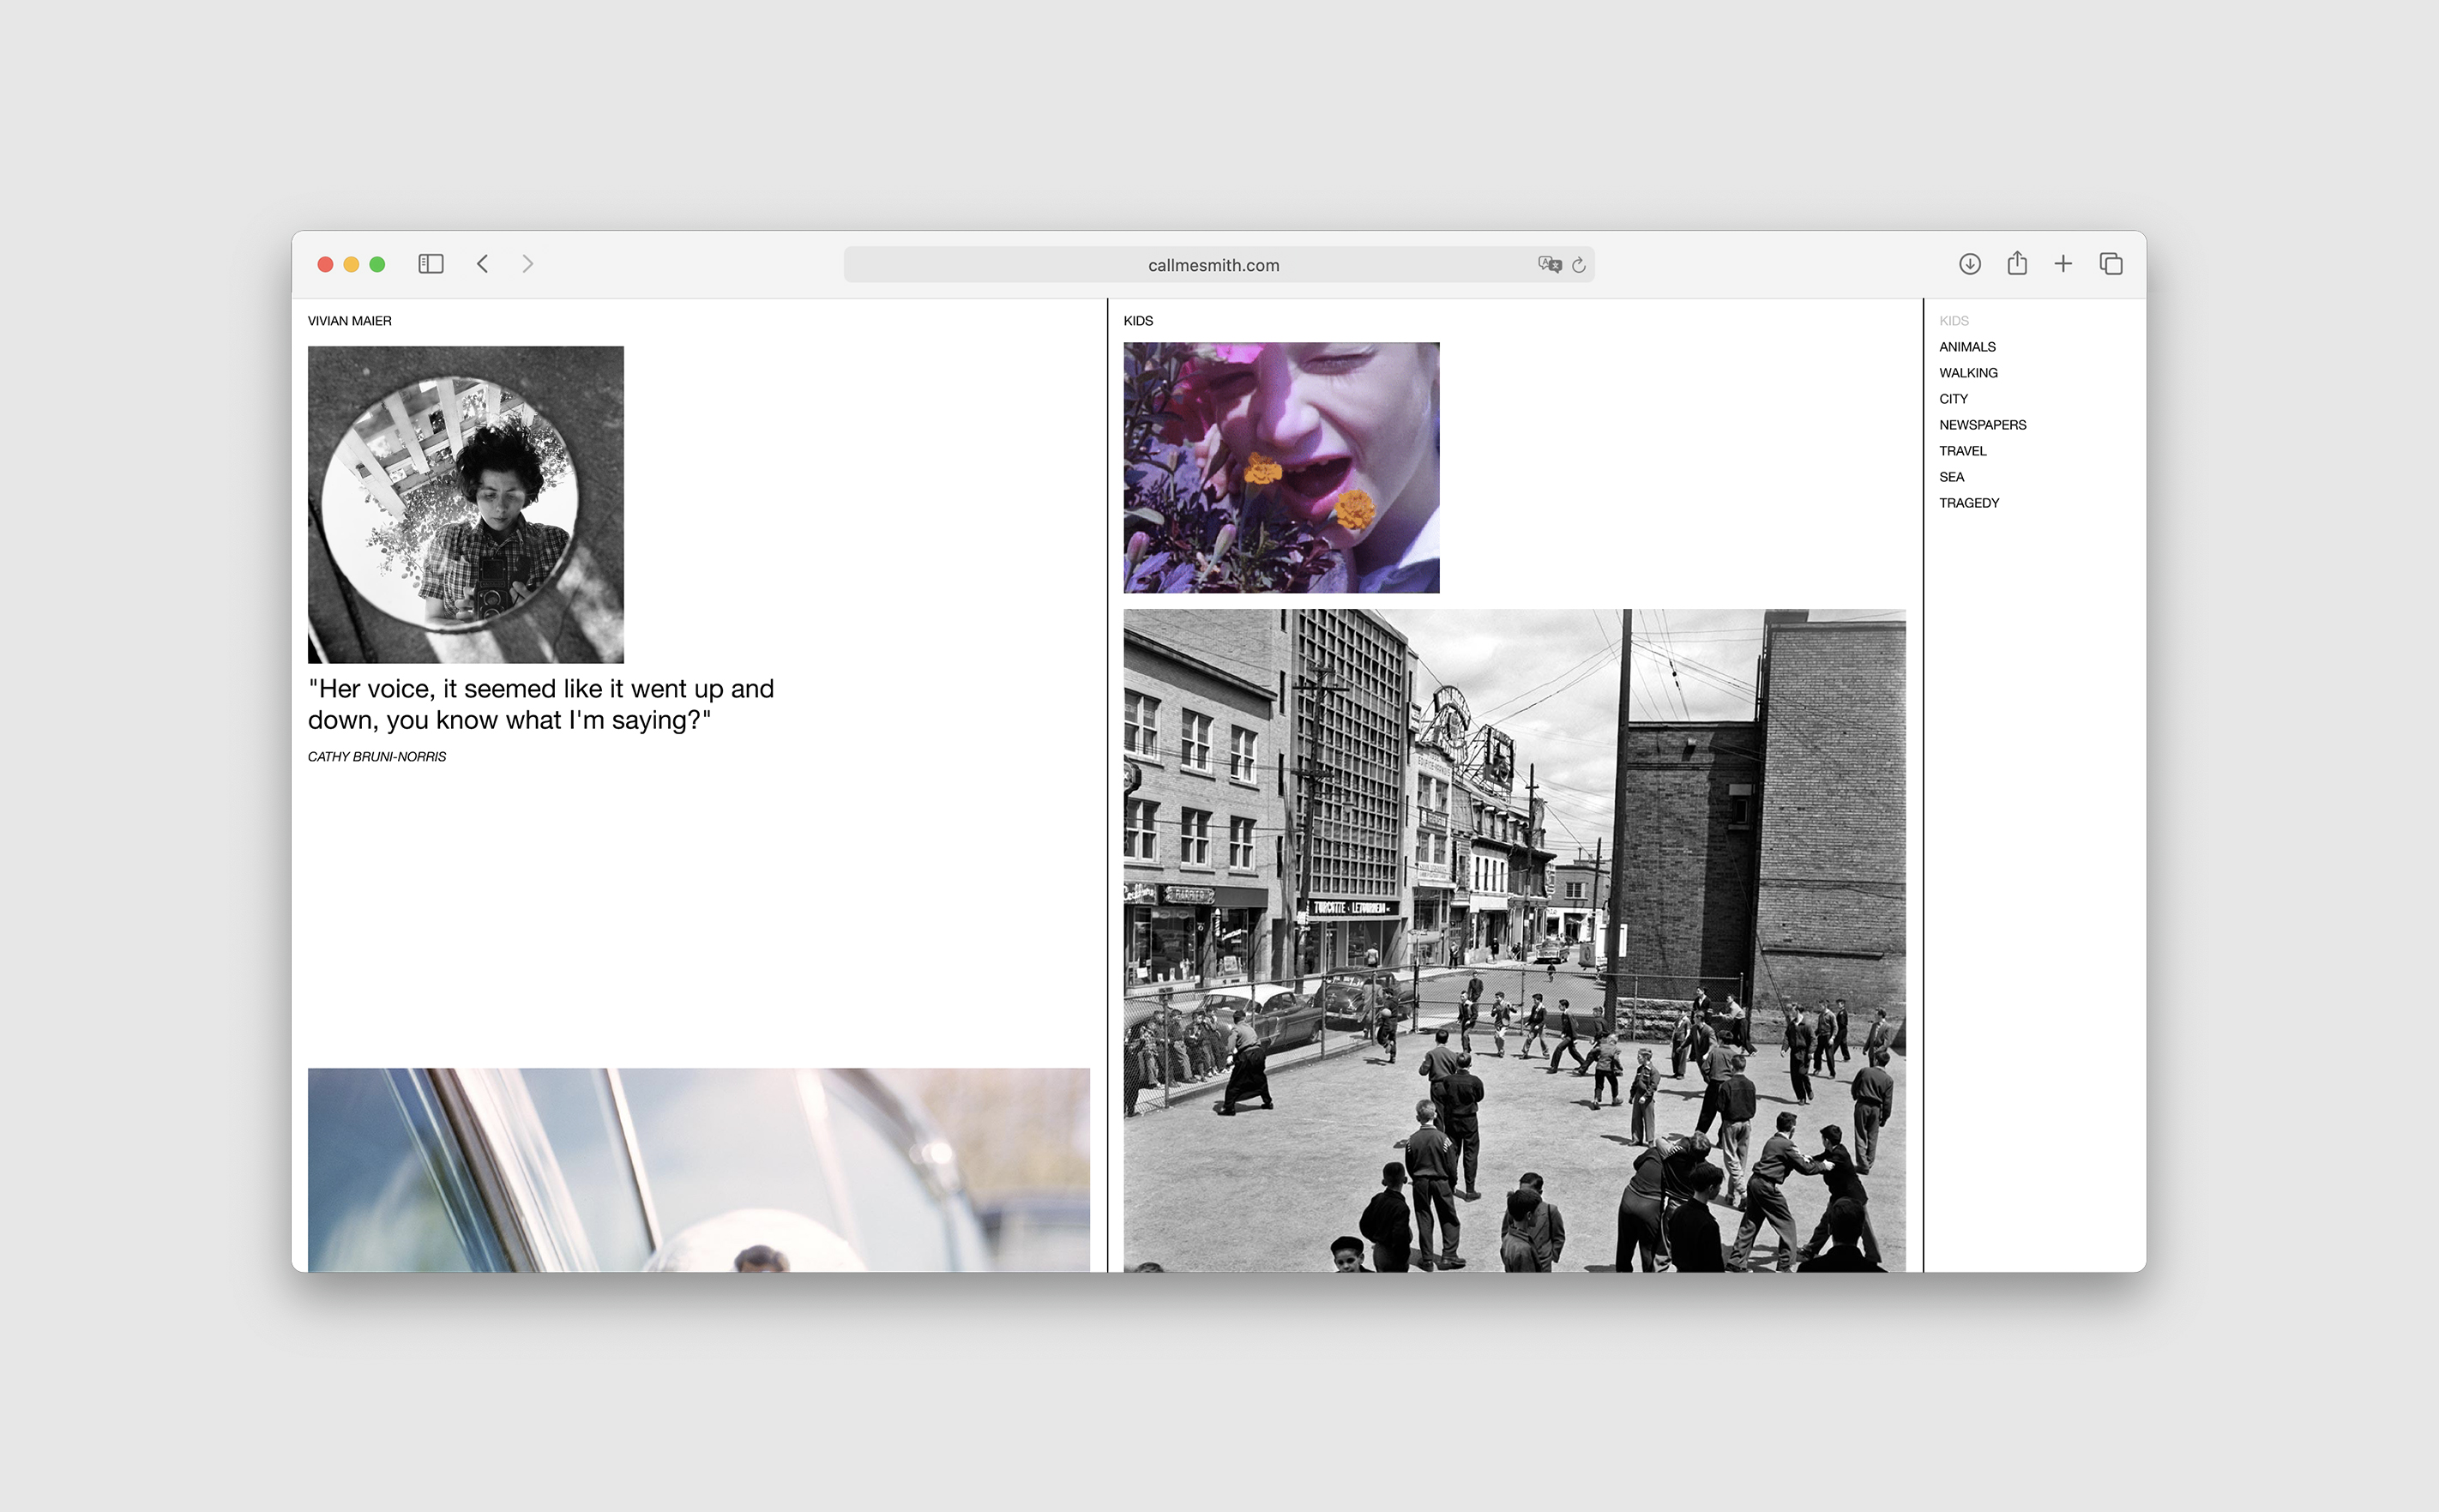Click the translate icon in the address bar
The image size is (2439, 1512).
click(1549, 265)
